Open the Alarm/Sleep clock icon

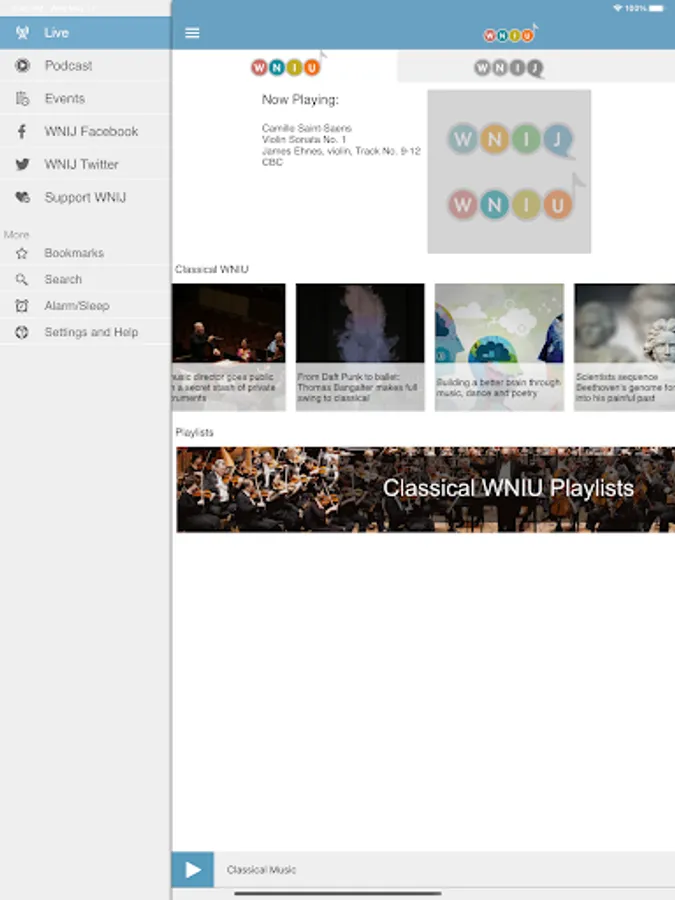pos(22,306)
